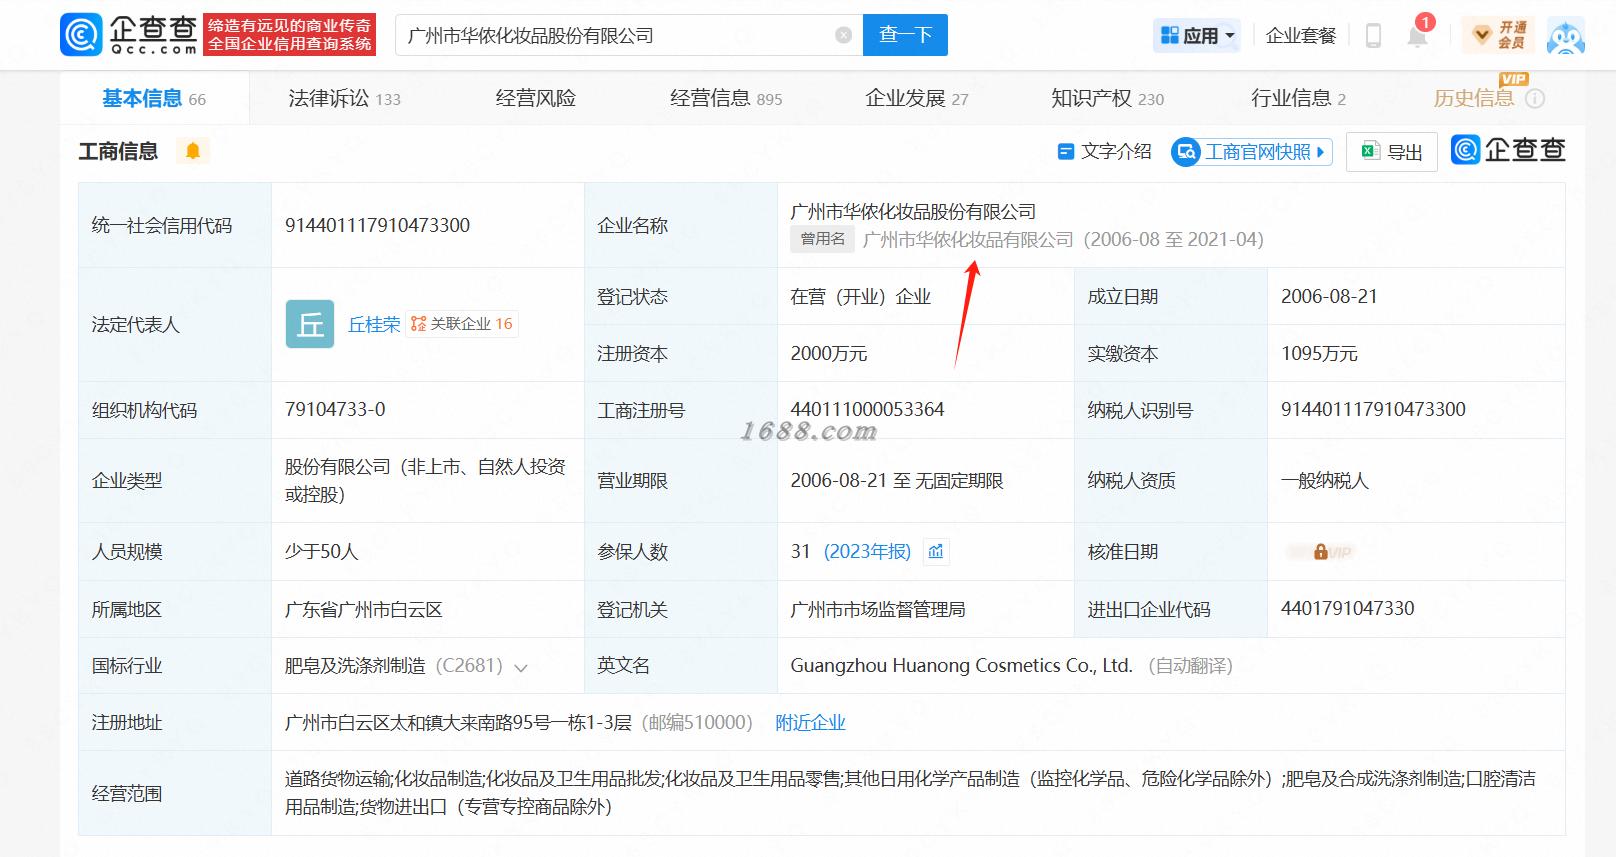
Task: Click the 进出口企业代码 value 4401791047330
Action: point(1347,608)
